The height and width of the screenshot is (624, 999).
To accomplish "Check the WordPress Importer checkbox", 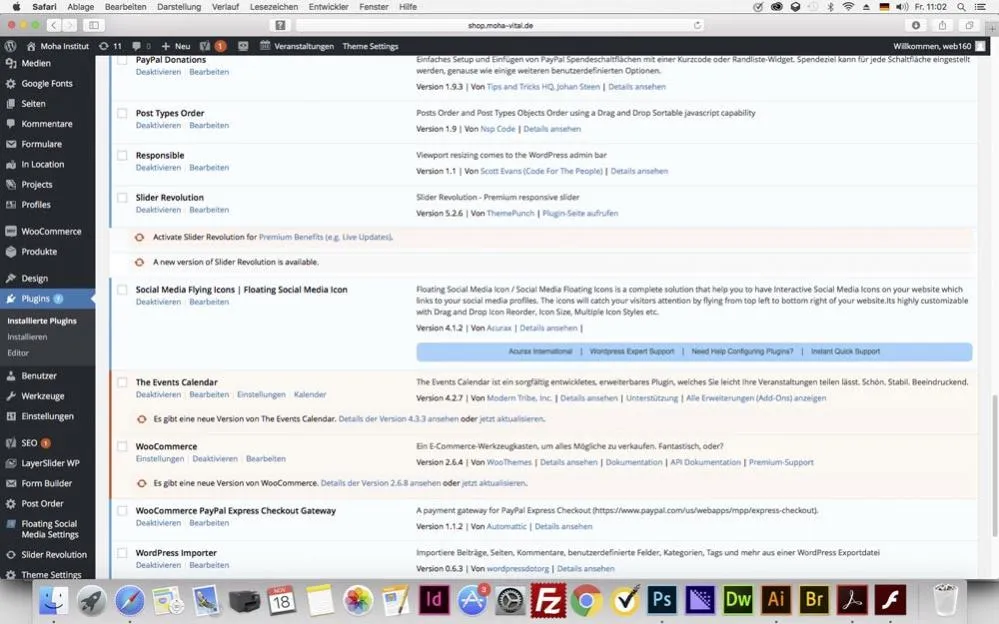I will 122,553.
